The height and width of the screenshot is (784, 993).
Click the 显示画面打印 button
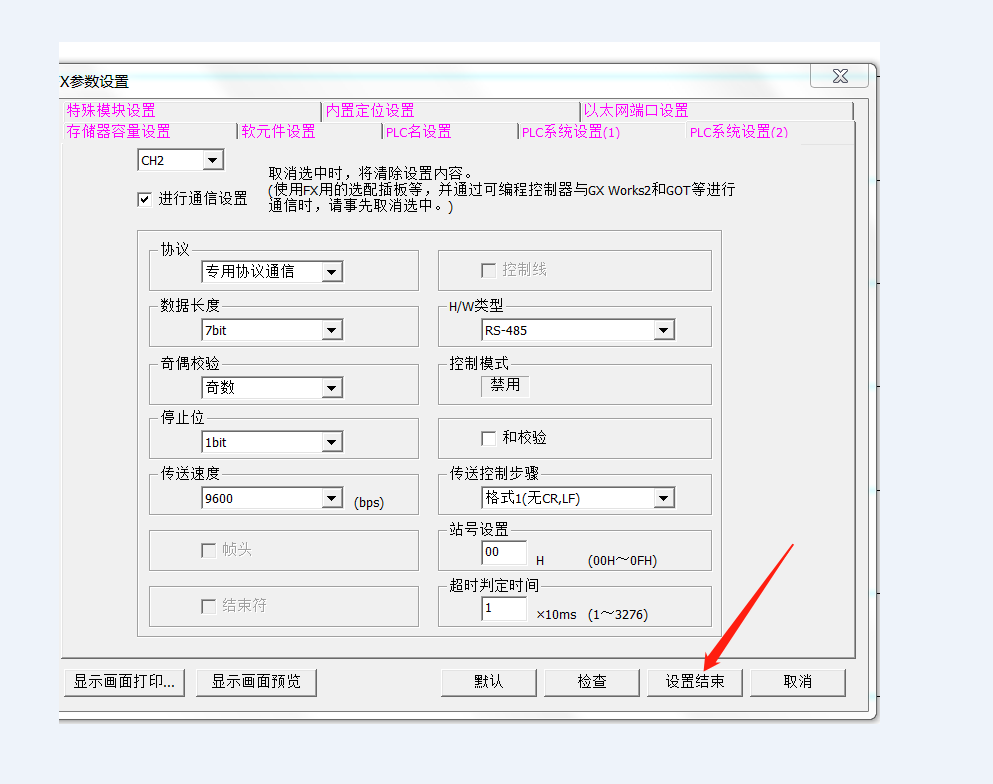[124, 682]
